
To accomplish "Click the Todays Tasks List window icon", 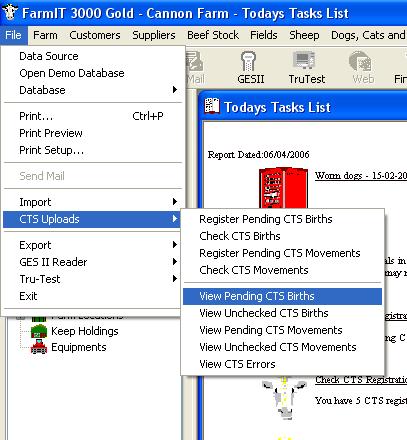I will tap(212, 107).
